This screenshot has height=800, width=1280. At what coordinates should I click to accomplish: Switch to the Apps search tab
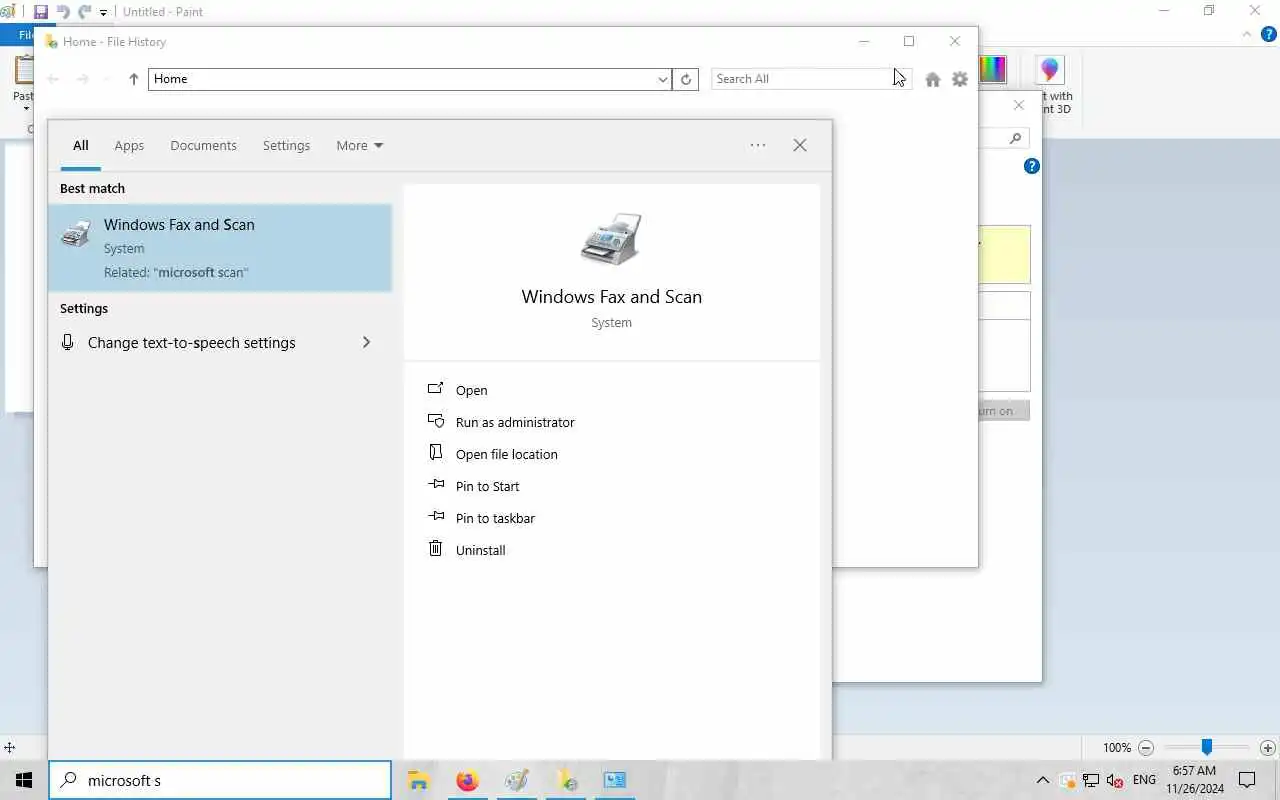[x=129, y=146]
